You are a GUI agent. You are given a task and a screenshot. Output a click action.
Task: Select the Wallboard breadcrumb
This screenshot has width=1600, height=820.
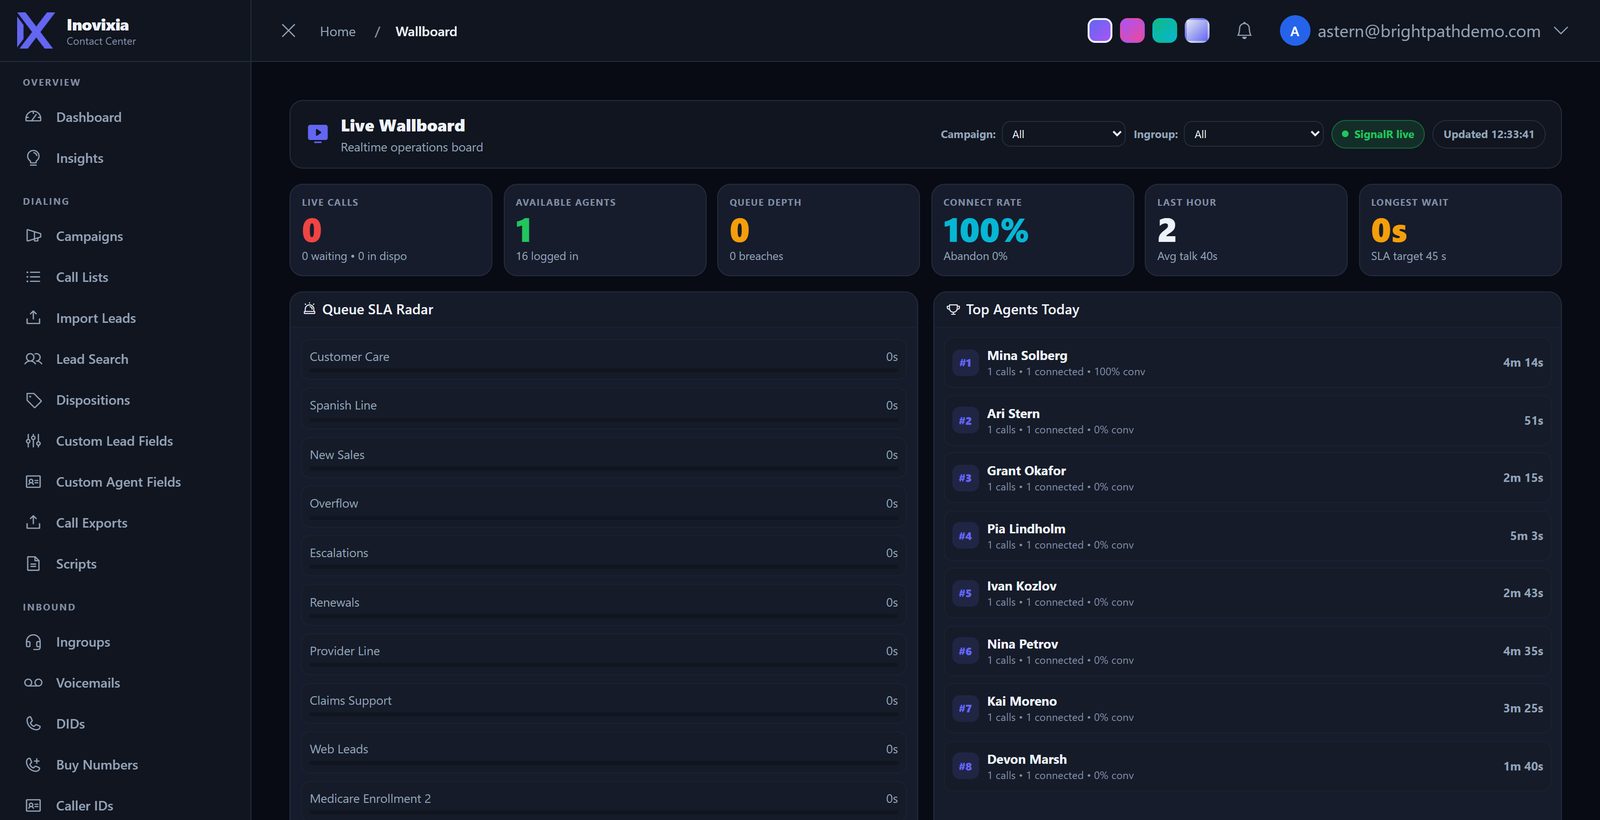(426, 32)
